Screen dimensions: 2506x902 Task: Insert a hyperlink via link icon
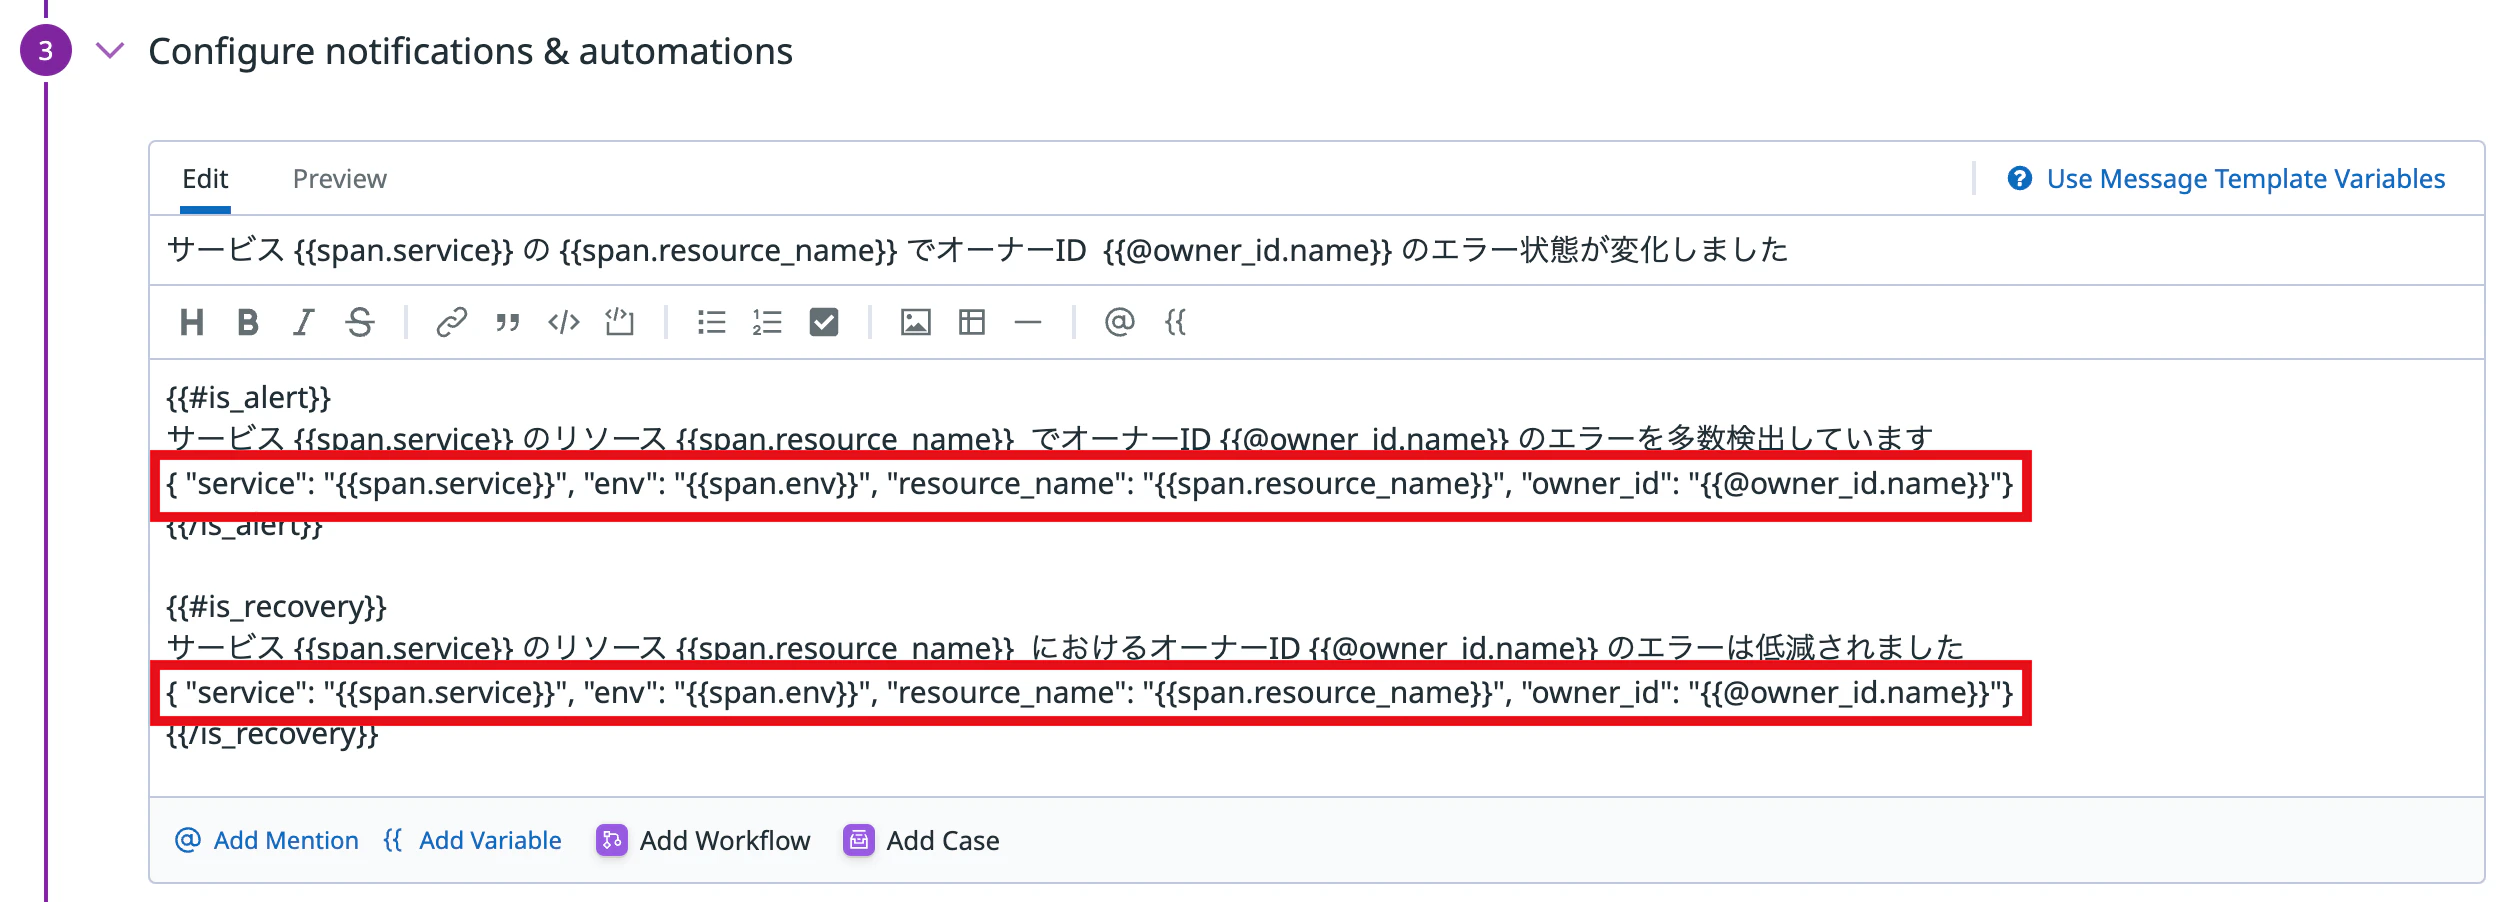452,322
